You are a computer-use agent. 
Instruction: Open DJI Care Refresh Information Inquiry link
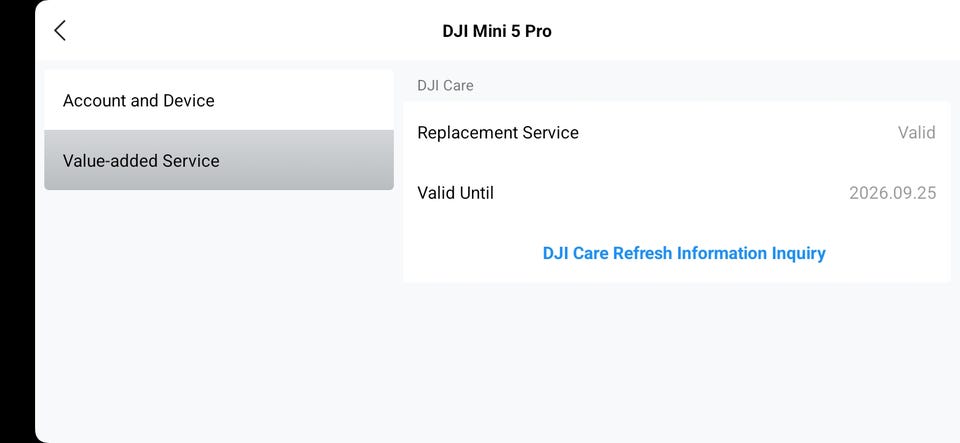pyautogui.click(x=684, y=253)
